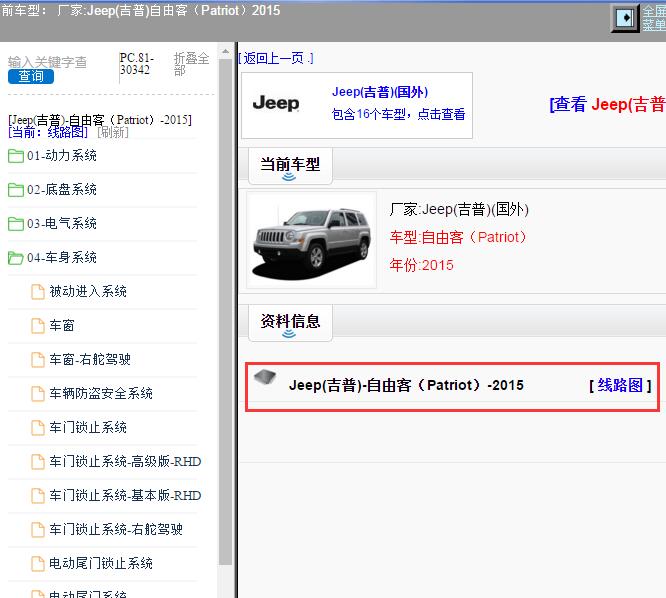
Task: Click the 查询 search button
Action: click(31, 76)
